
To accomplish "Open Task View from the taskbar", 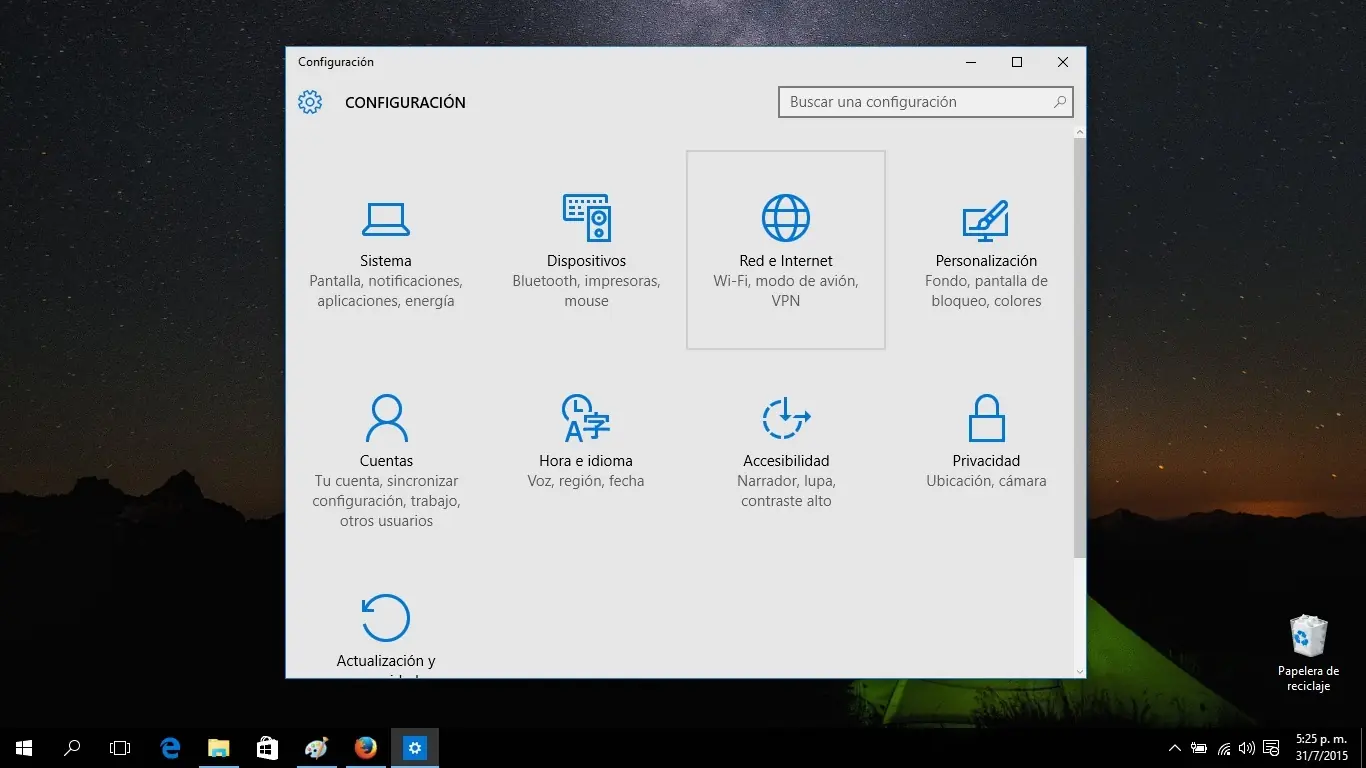I will pos(119,747).
